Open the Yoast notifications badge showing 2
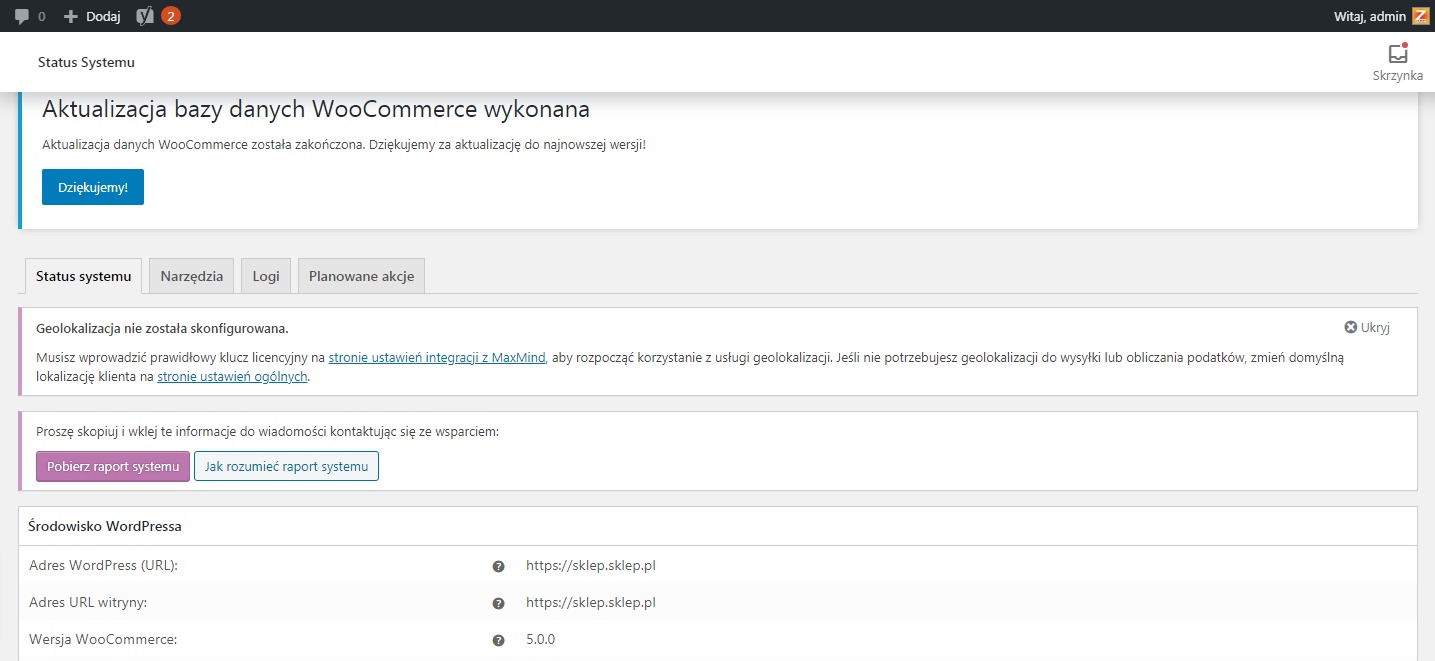Screen dimensions: 1435x661 tap(171, 16)
